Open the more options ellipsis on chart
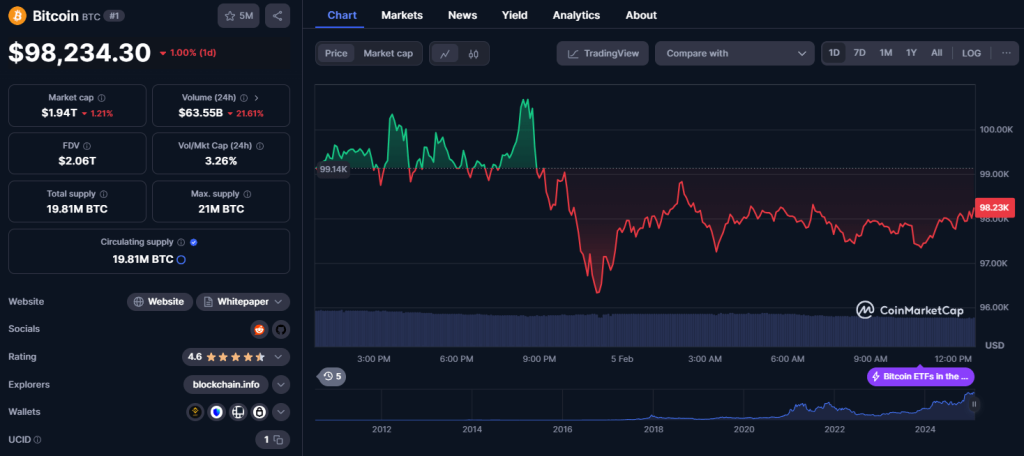Screen dimensions: 1024x456 (1004, 53)
